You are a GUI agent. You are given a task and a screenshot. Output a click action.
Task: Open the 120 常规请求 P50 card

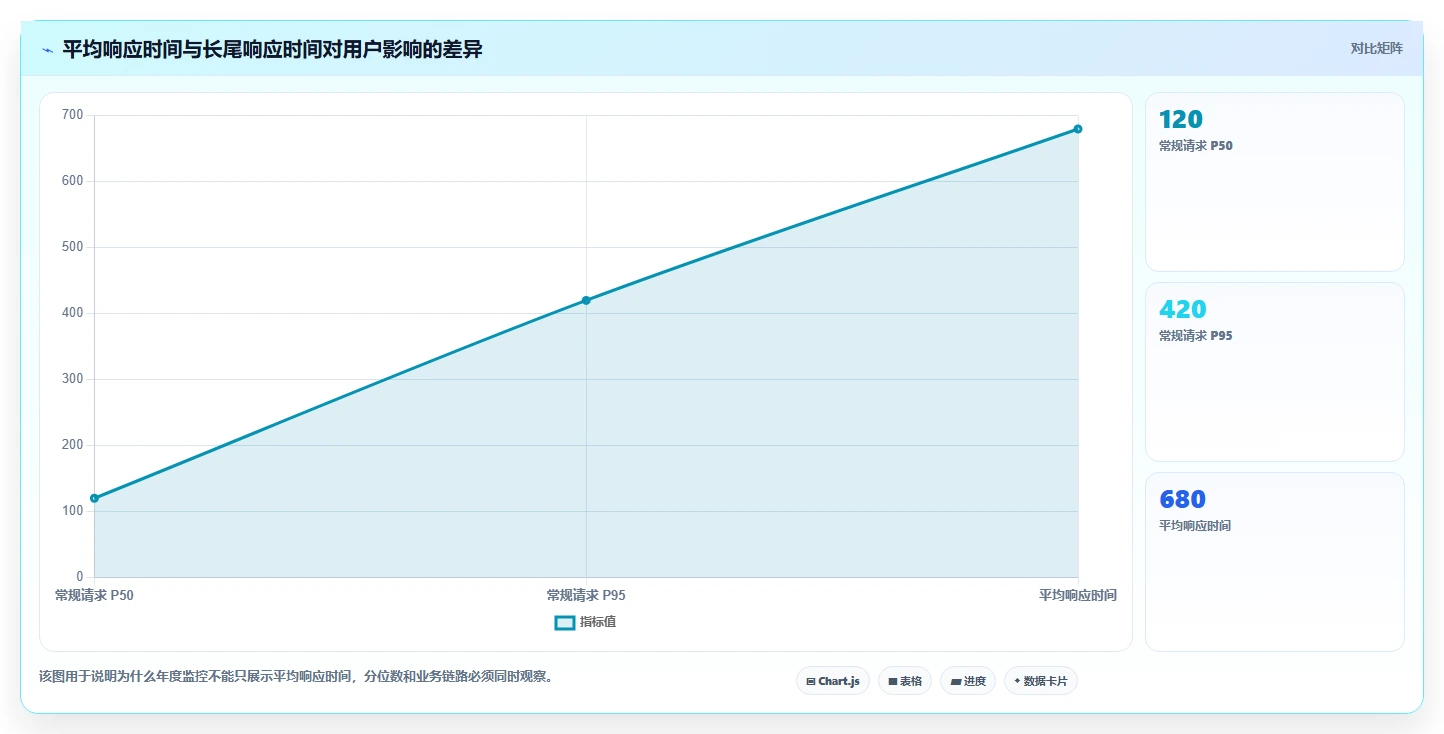pos(1275,182)
